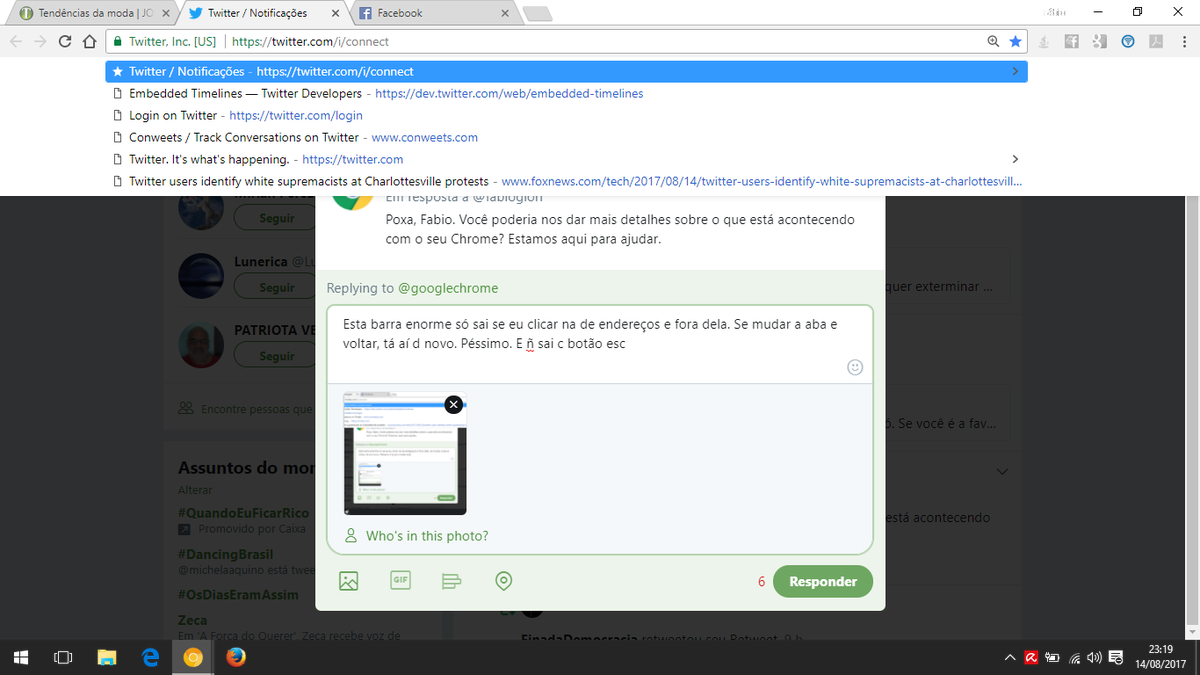Open the Action Center notifications icon
The width and height of the screenshot is (1200, 675).
point(1116,658)
